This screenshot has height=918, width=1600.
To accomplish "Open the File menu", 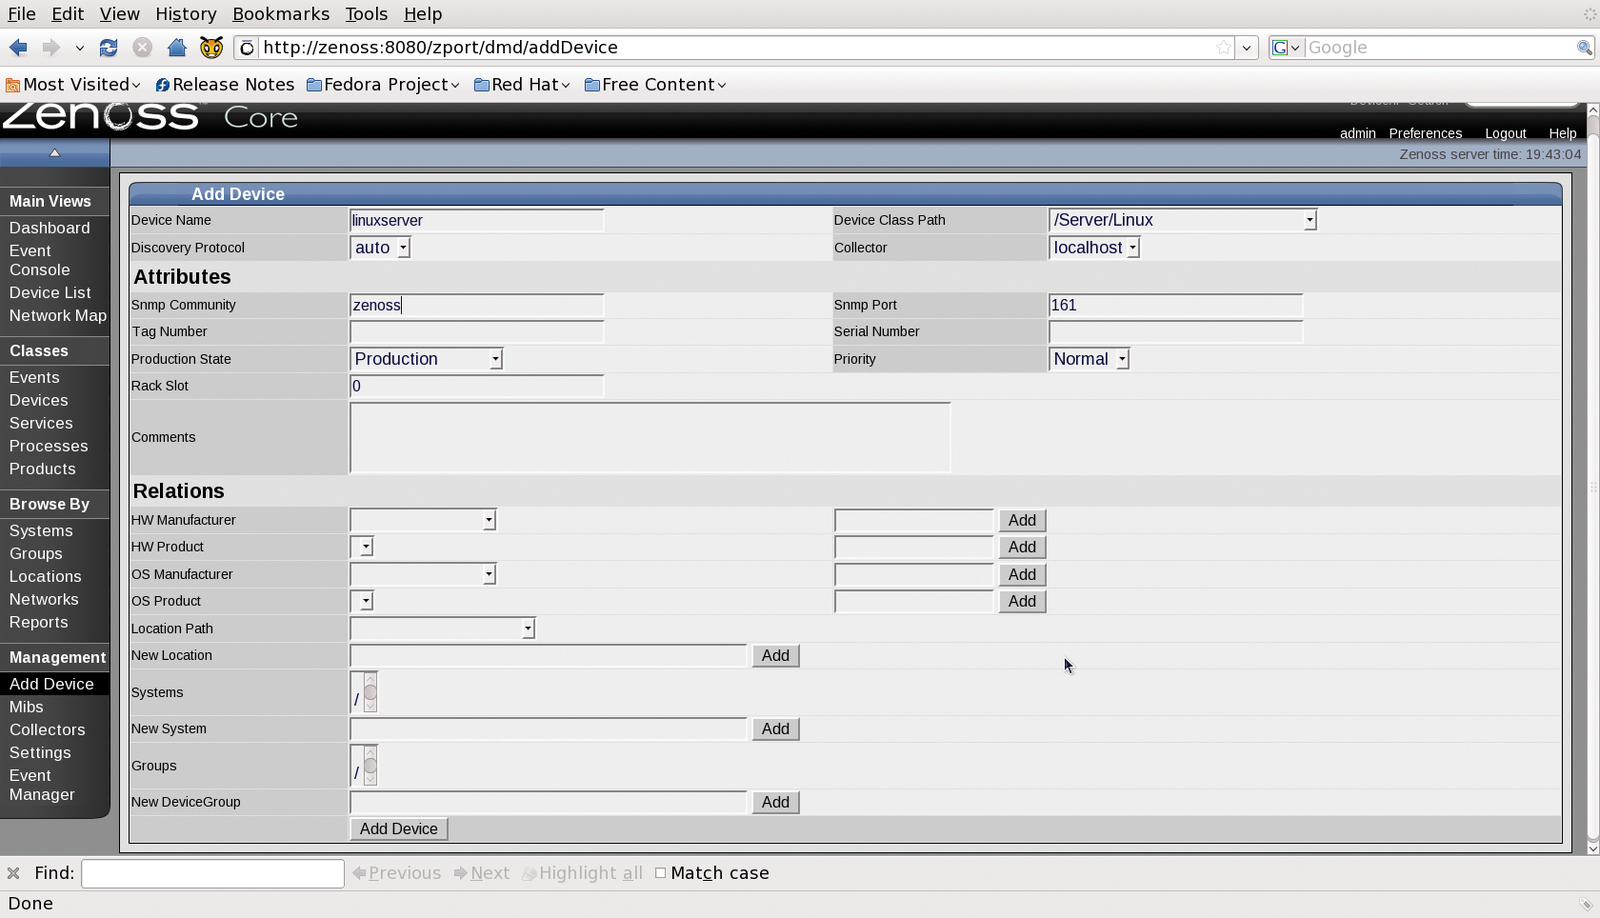I will pos(22,14).
